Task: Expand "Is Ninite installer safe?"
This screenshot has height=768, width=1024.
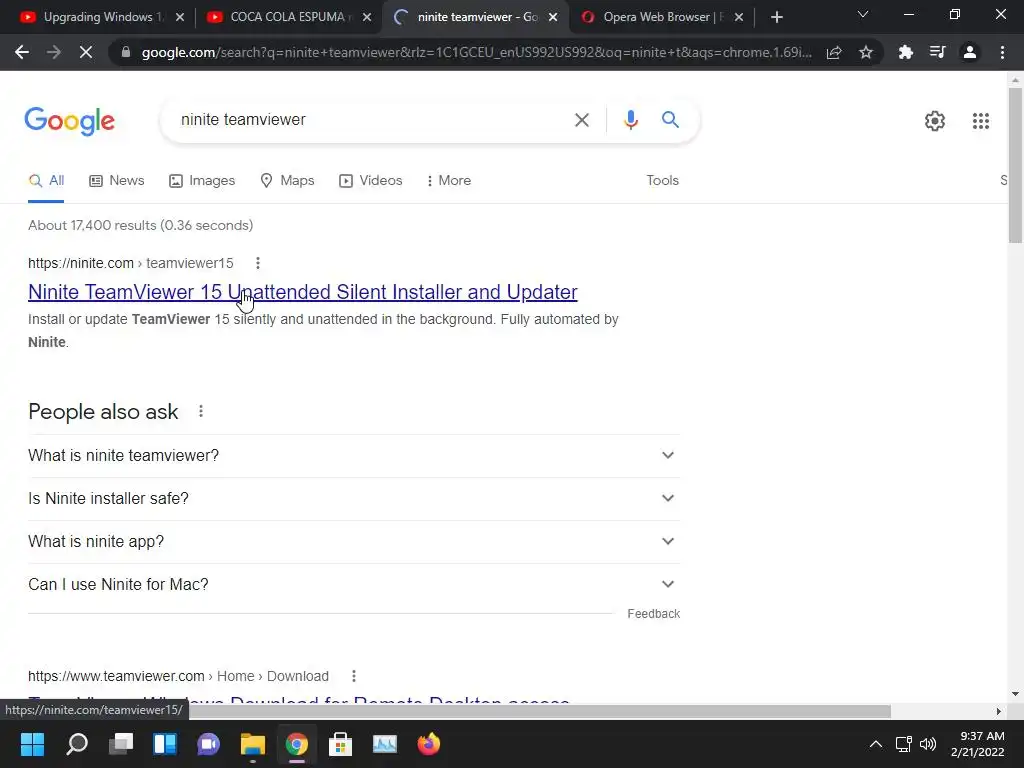Action: (354, 498)
